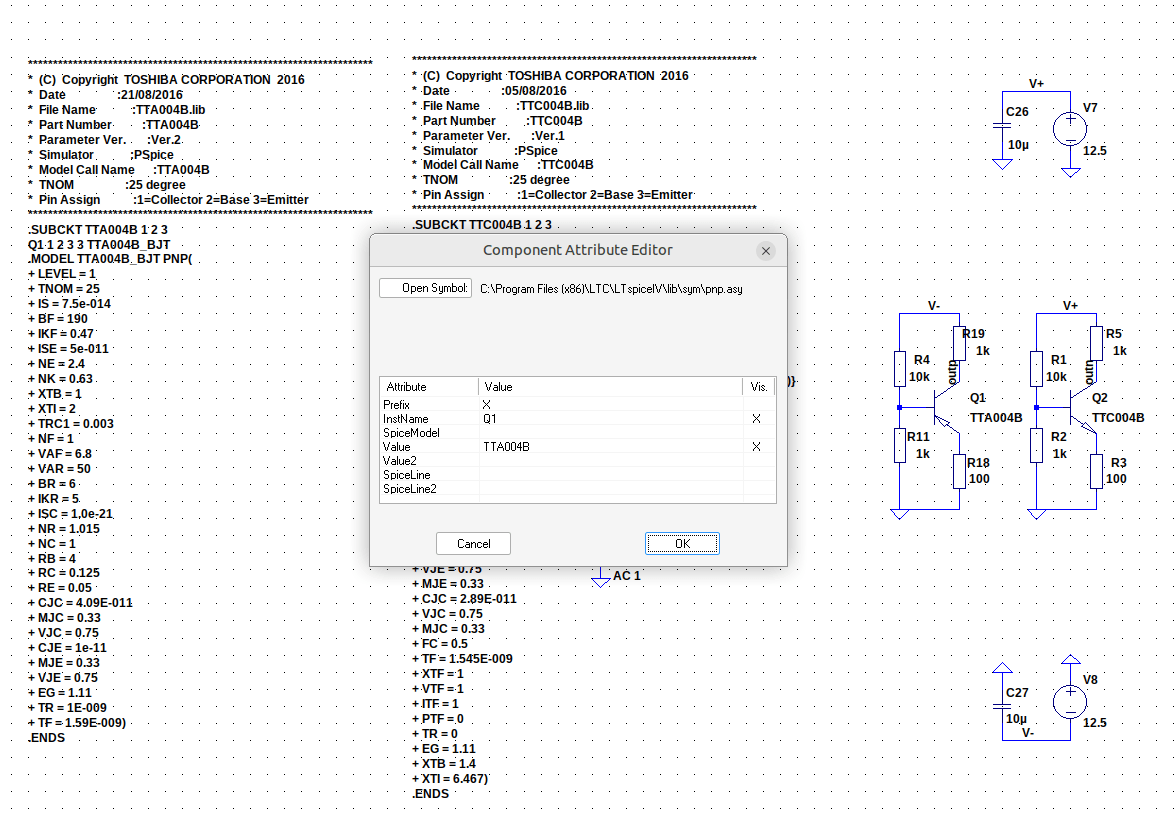Click the '+ BF = 190' model parameter line
The image size is (1176, 816).
58,319
